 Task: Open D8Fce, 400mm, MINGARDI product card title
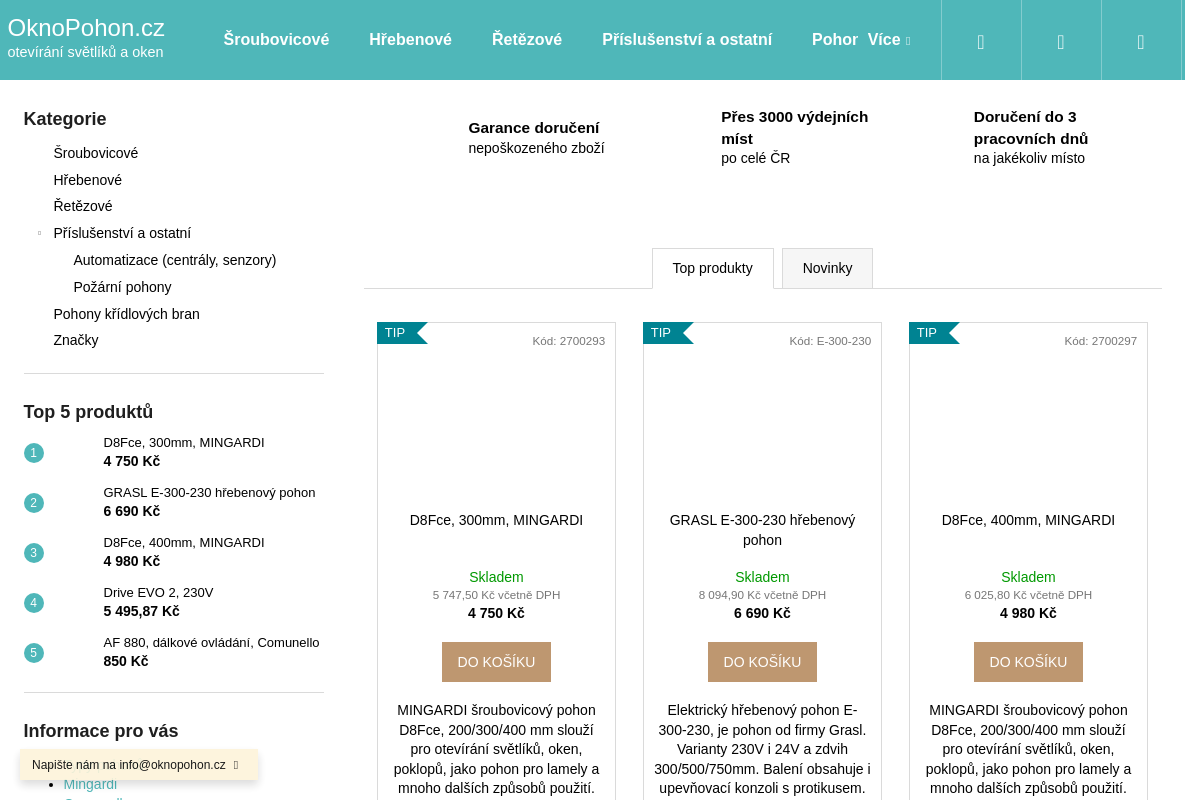coord(1028,520)
